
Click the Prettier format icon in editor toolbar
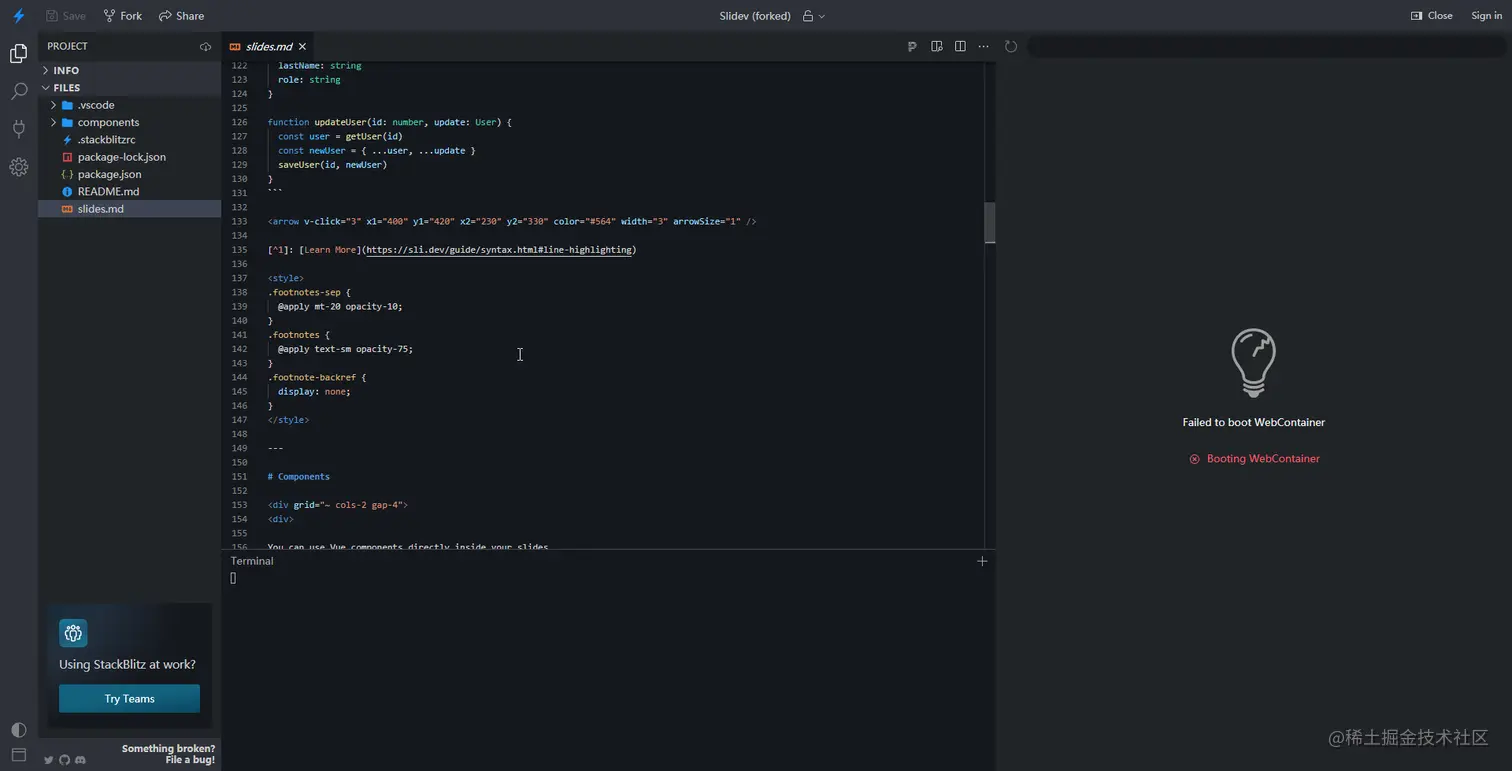coord(912,46)
